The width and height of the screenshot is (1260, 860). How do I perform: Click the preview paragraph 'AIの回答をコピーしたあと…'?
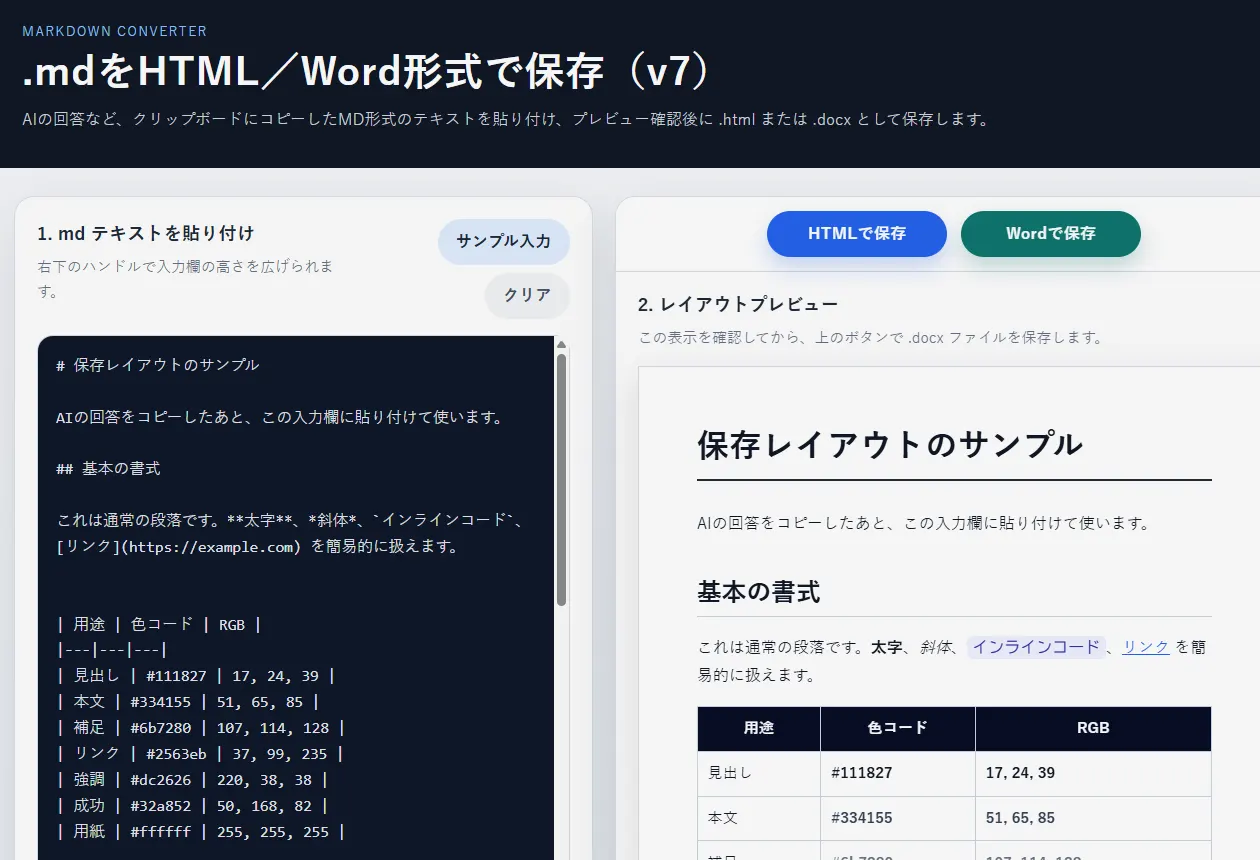(923, 523)
